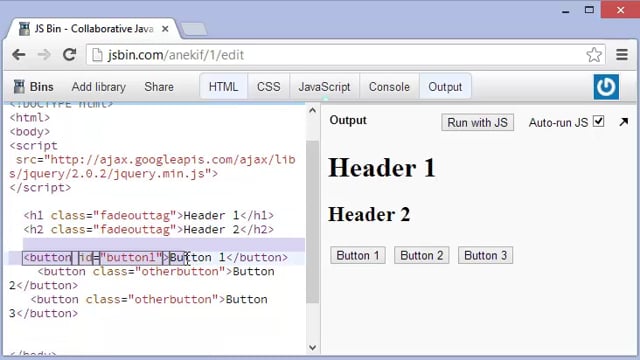Click Button 2 in the output
The image size is (640, 360).
(422, 256)
